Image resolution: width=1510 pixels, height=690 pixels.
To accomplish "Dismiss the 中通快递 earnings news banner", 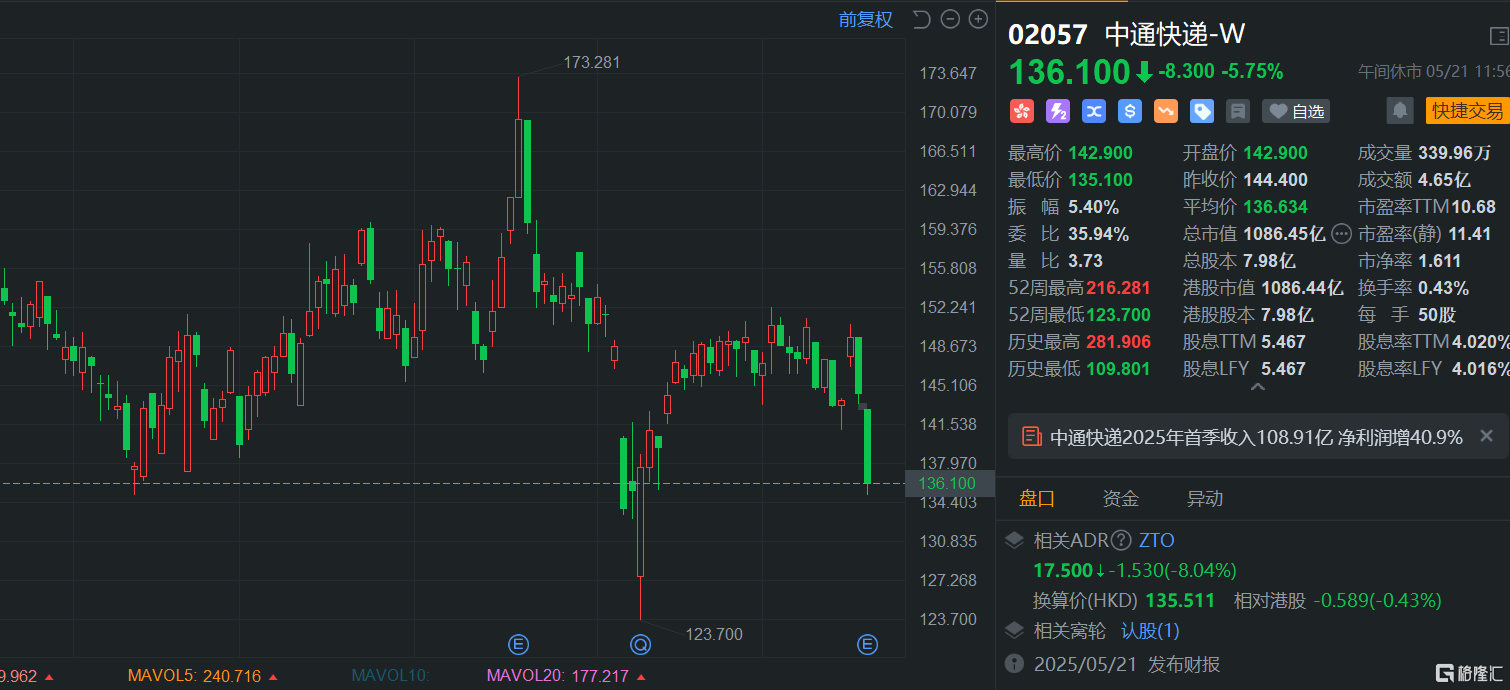I will point(1486,436).
